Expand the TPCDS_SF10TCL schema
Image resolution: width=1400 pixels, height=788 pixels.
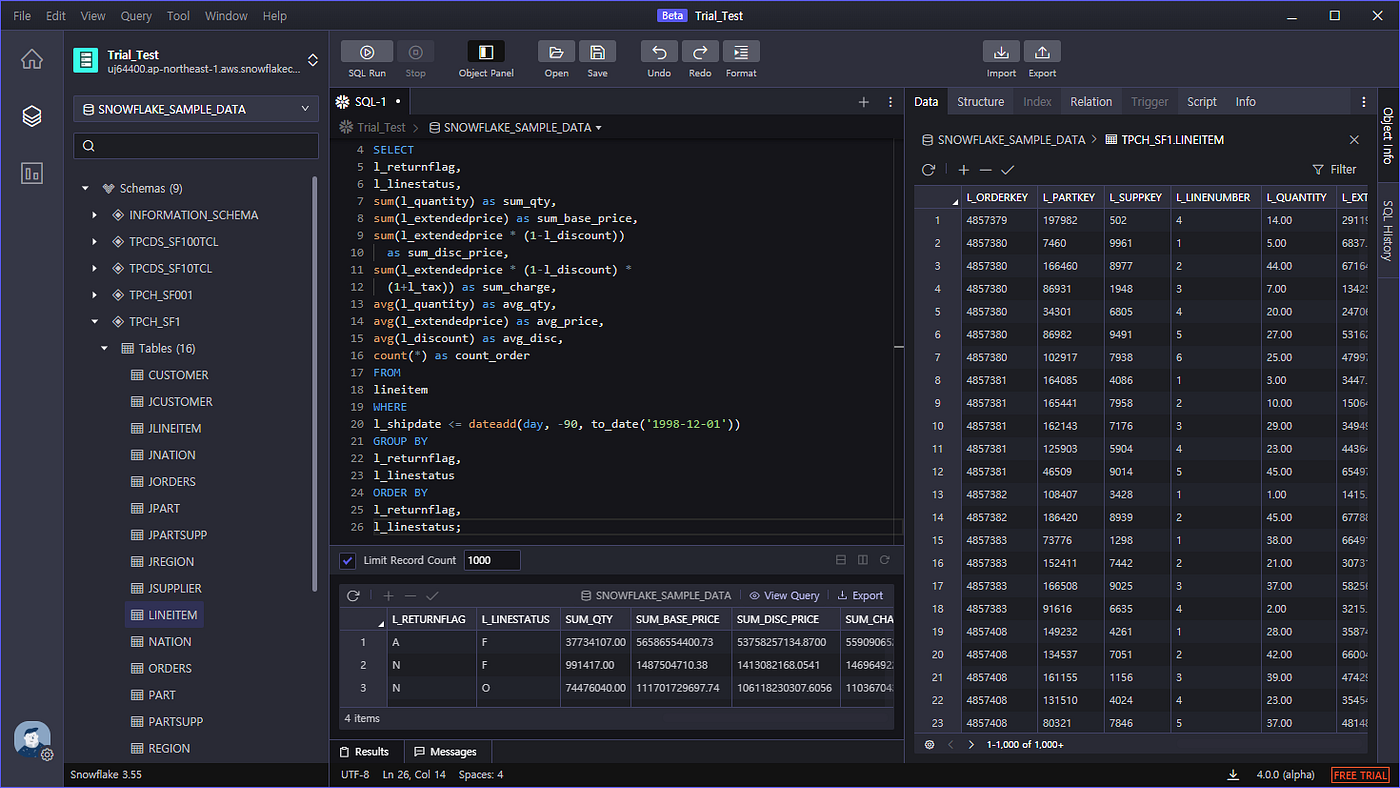94,267
